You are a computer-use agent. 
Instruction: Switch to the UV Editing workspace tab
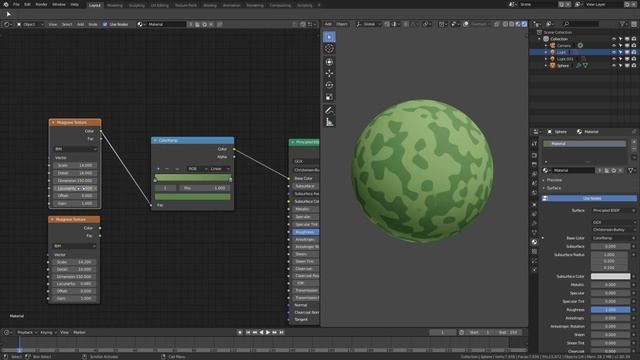coord(160,5)
